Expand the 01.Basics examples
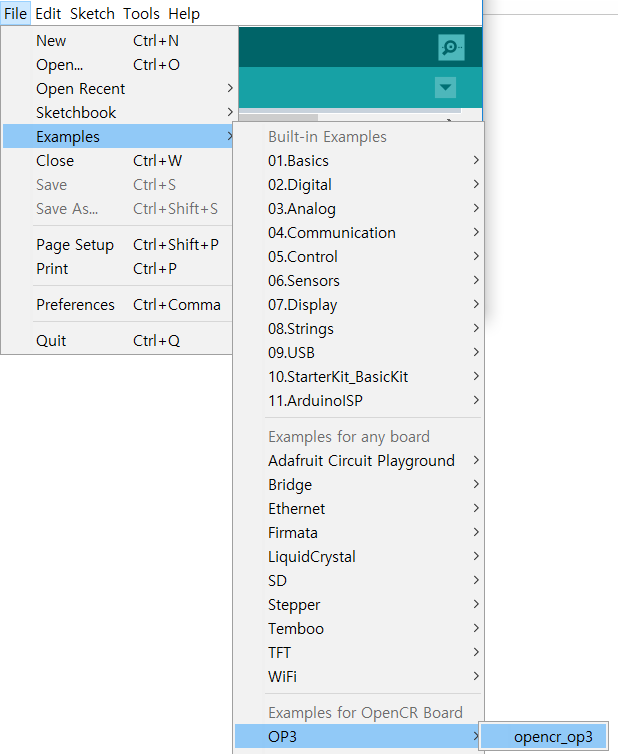This screenshot has width=618, height=754. (x=359, y=161)
